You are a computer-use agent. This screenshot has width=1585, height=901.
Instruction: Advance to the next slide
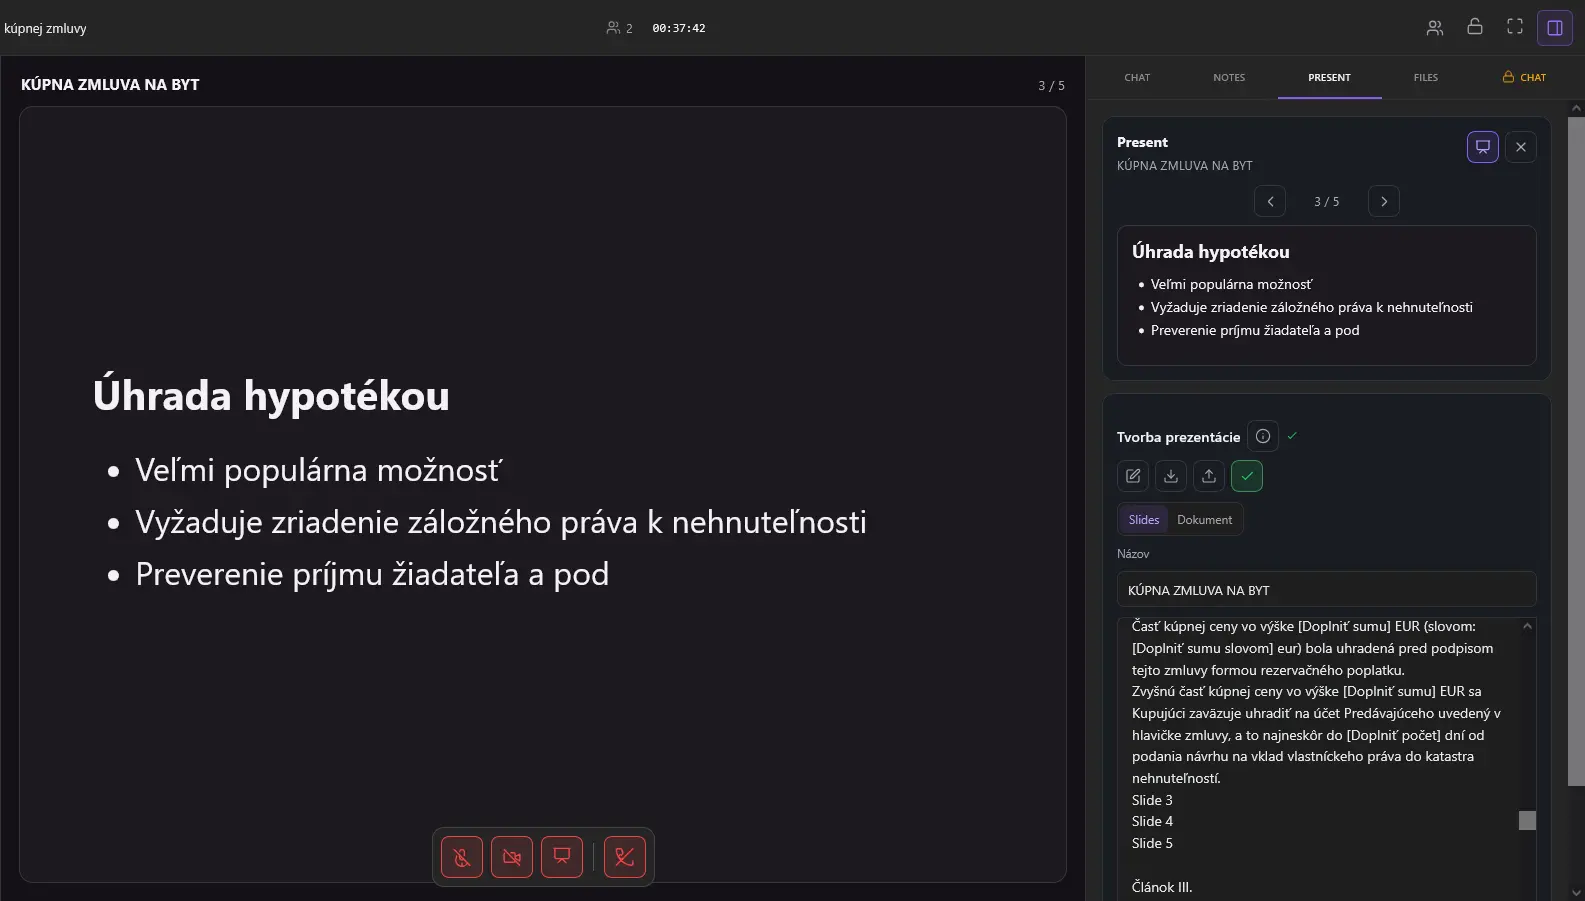coord(1384,201)
